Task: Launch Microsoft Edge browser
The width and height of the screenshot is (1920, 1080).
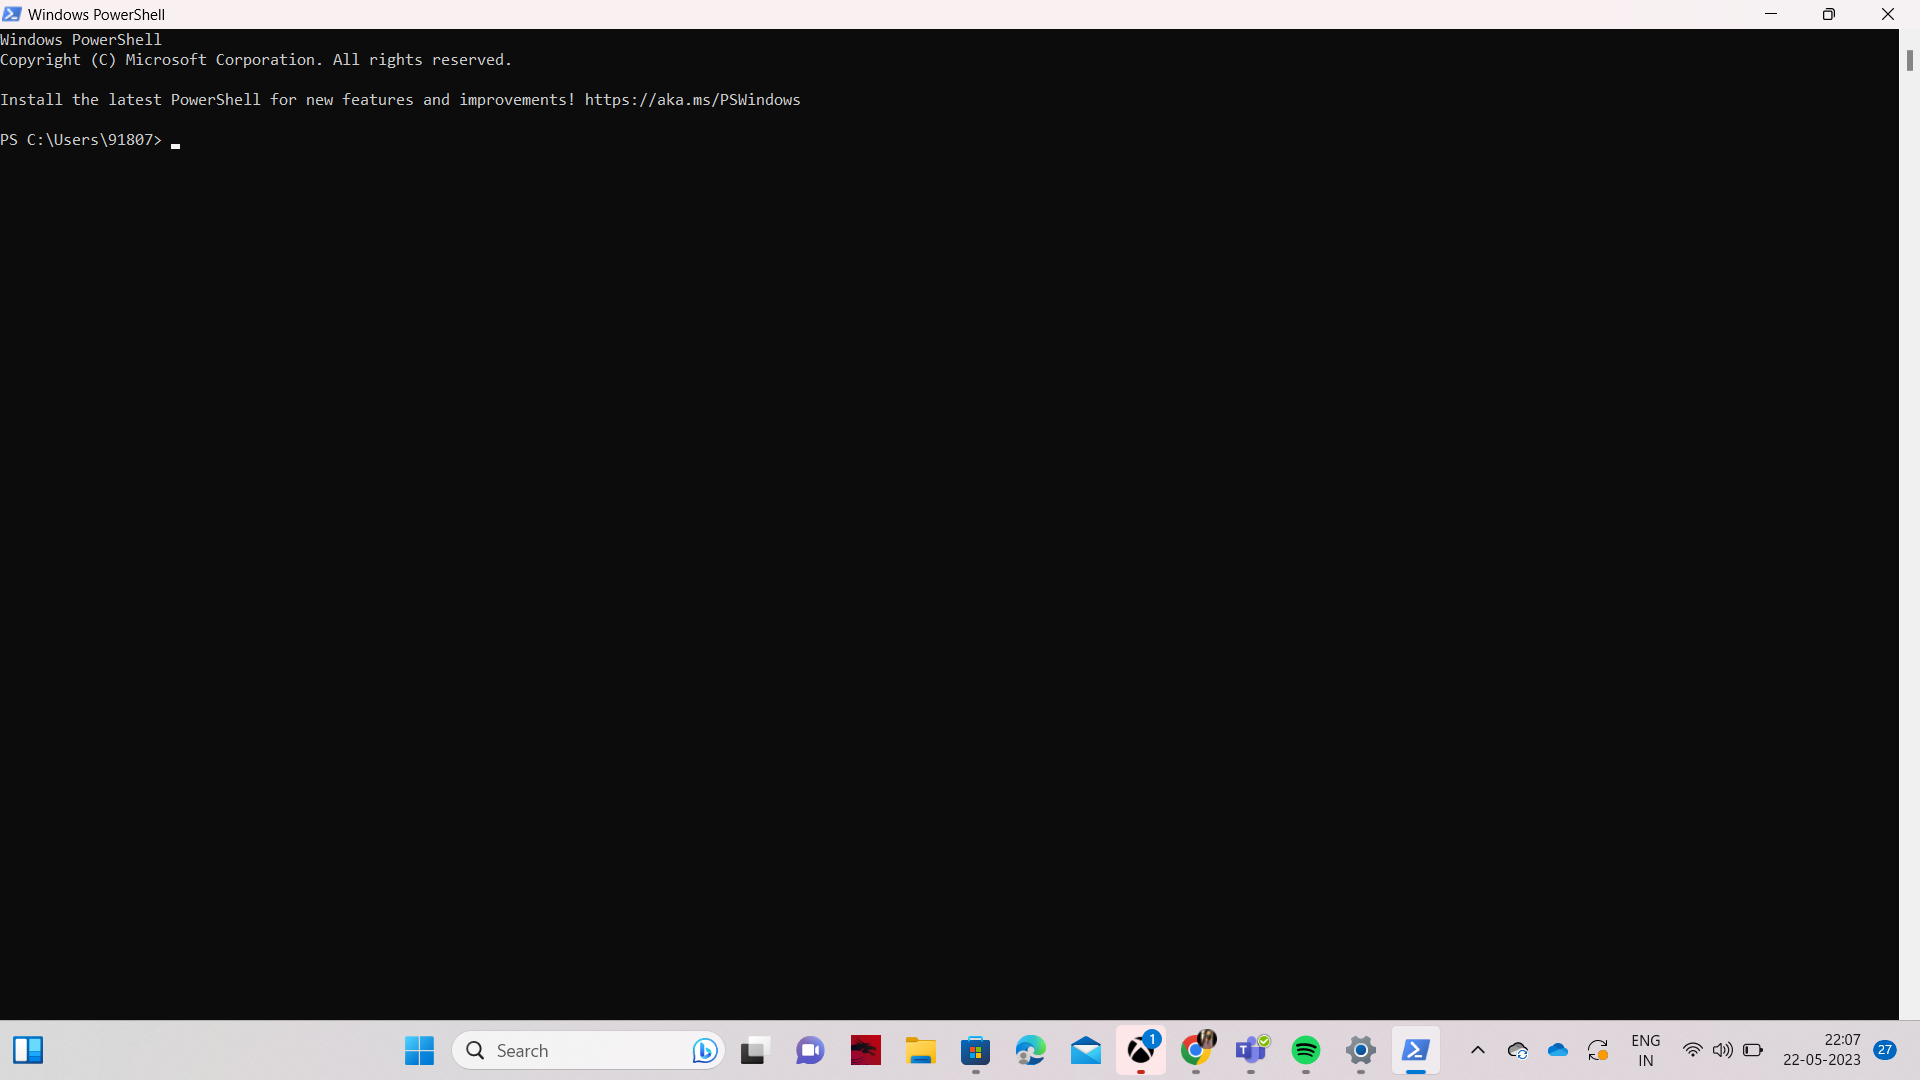Action: point(1030,1050)
